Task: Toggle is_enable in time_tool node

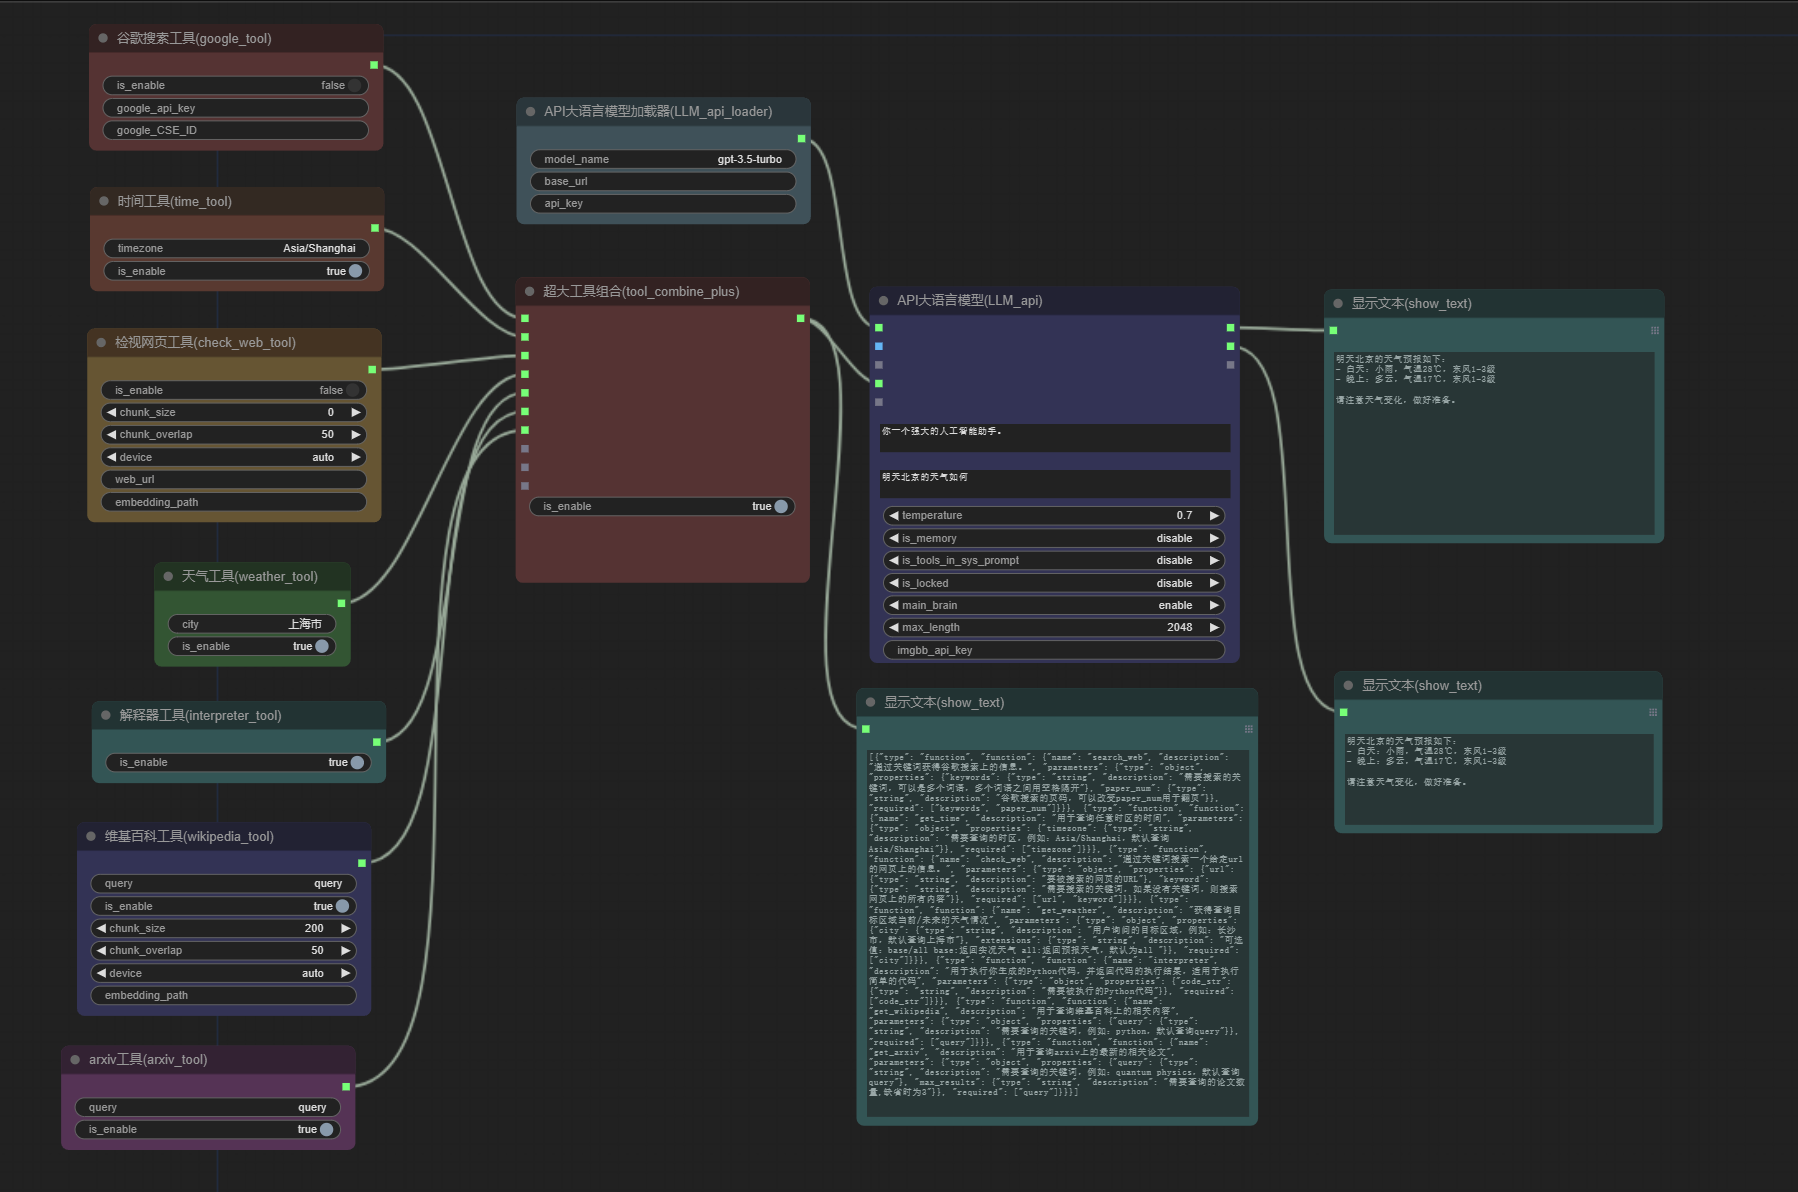Action: 237,271
